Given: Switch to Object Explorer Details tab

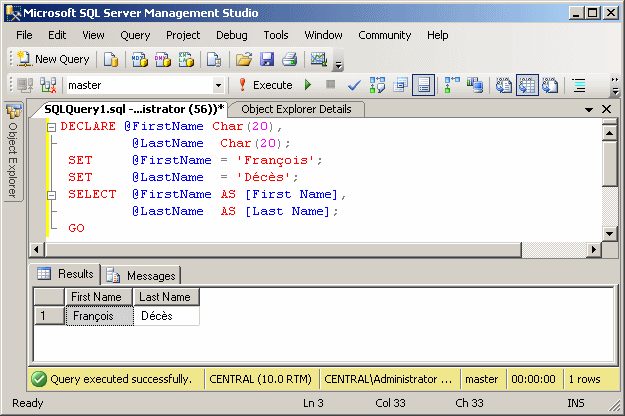Looking at the screenshot, I should coord(296,109).
